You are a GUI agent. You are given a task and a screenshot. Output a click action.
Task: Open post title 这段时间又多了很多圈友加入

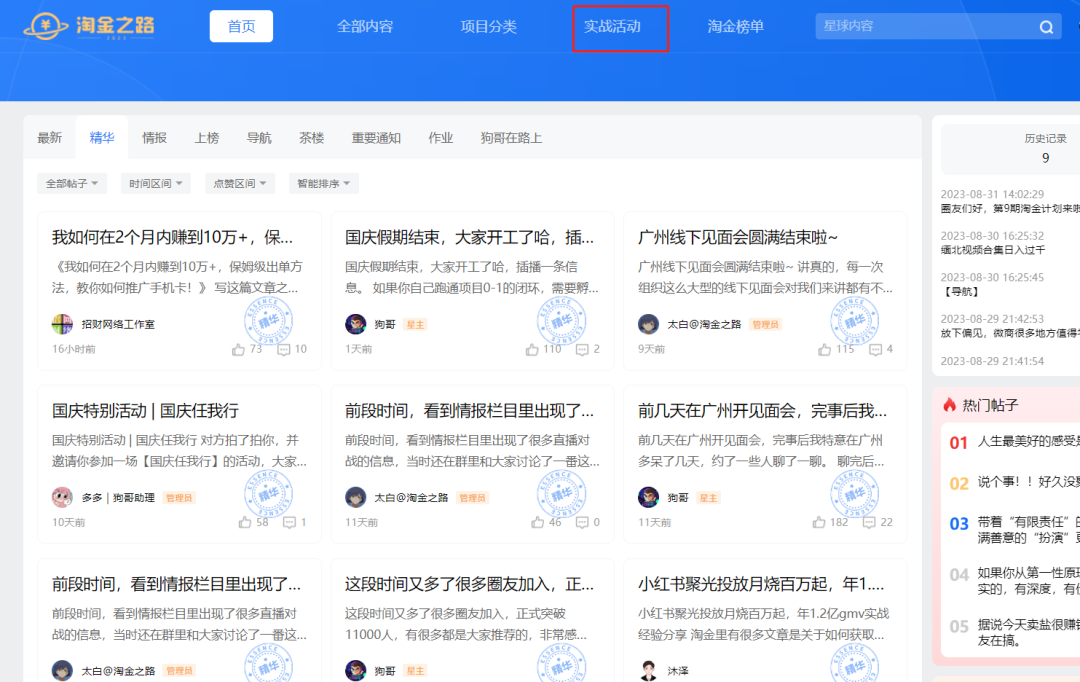pyautogui.click(x=469, y=584)
